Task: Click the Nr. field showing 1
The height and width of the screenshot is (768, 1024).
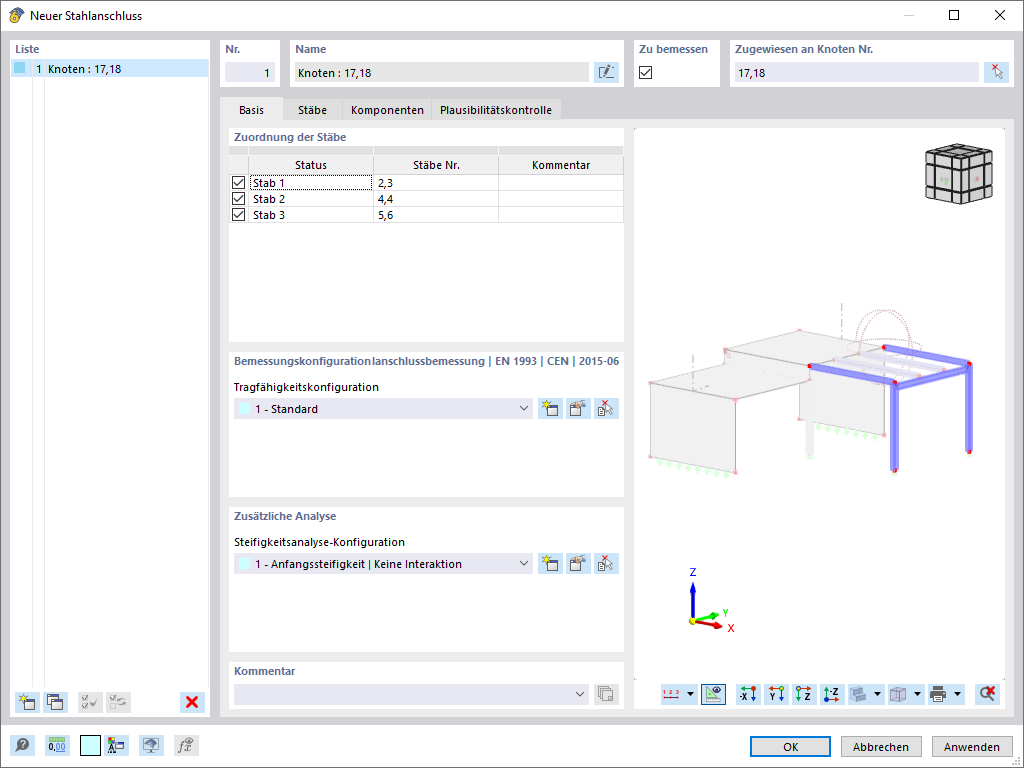Action: [250, 72]
